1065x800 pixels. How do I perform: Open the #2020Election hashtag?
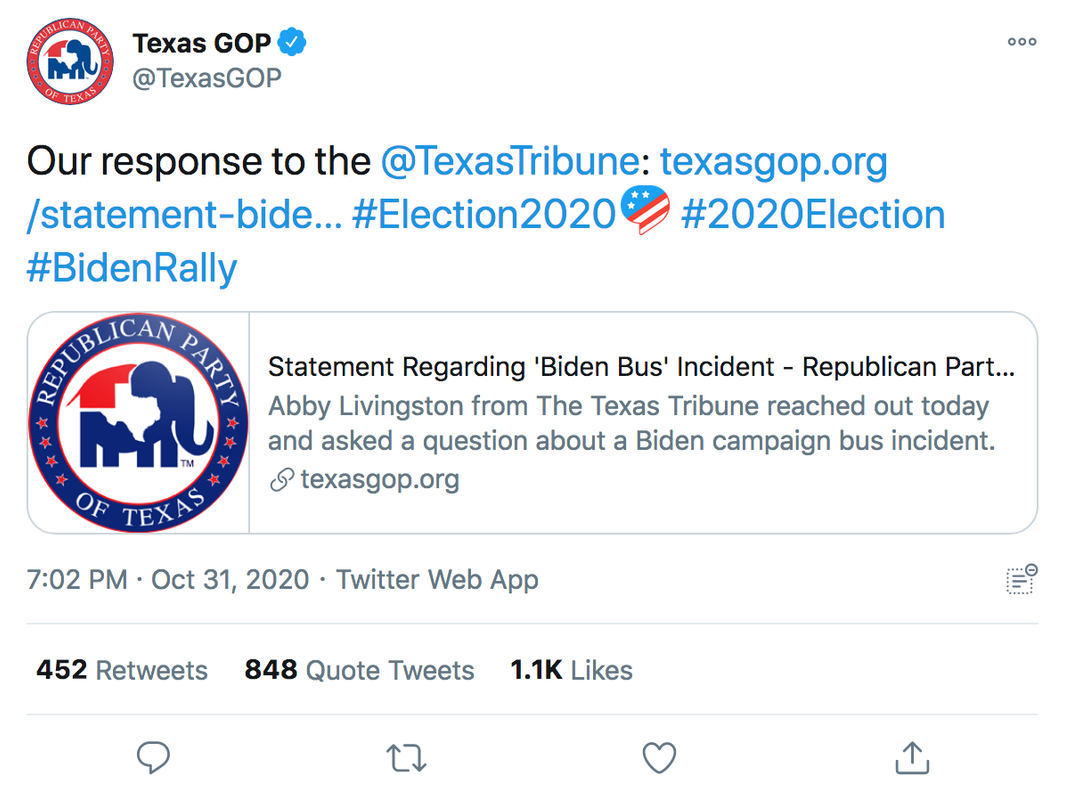click(813, 215)
